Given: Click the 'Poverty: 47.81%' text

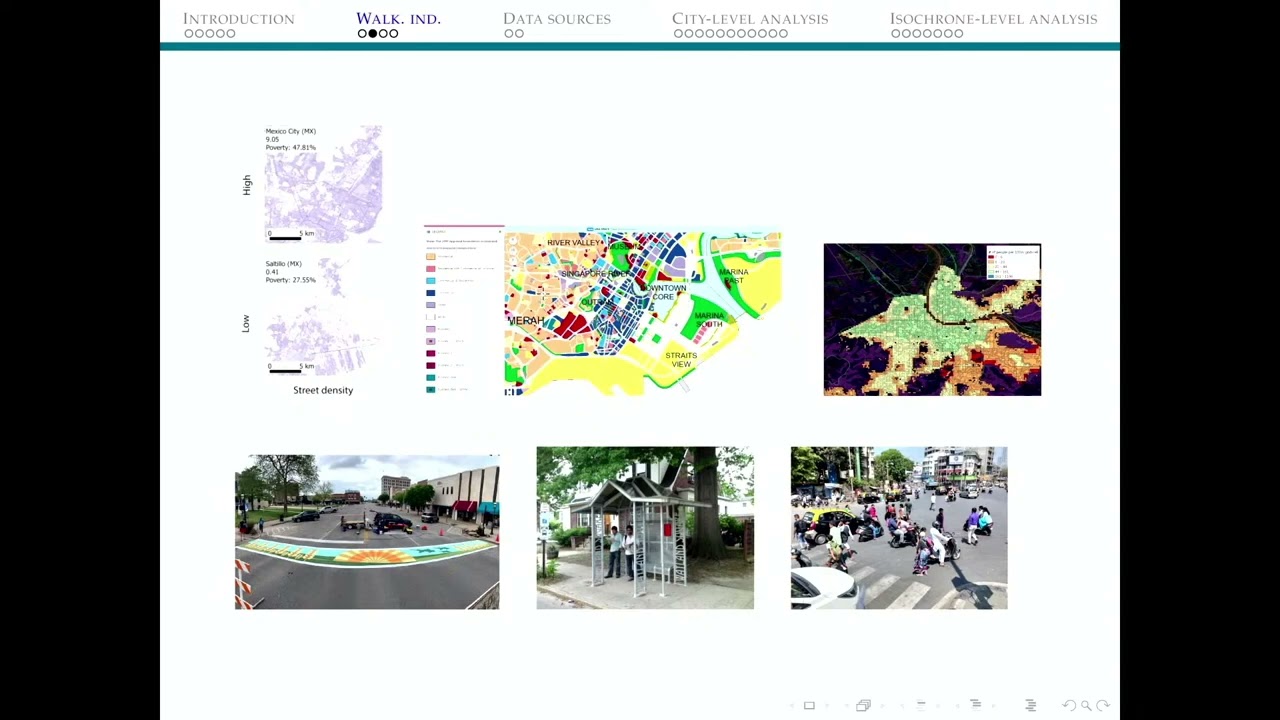Looking at the screenshot, I should 291,148.
